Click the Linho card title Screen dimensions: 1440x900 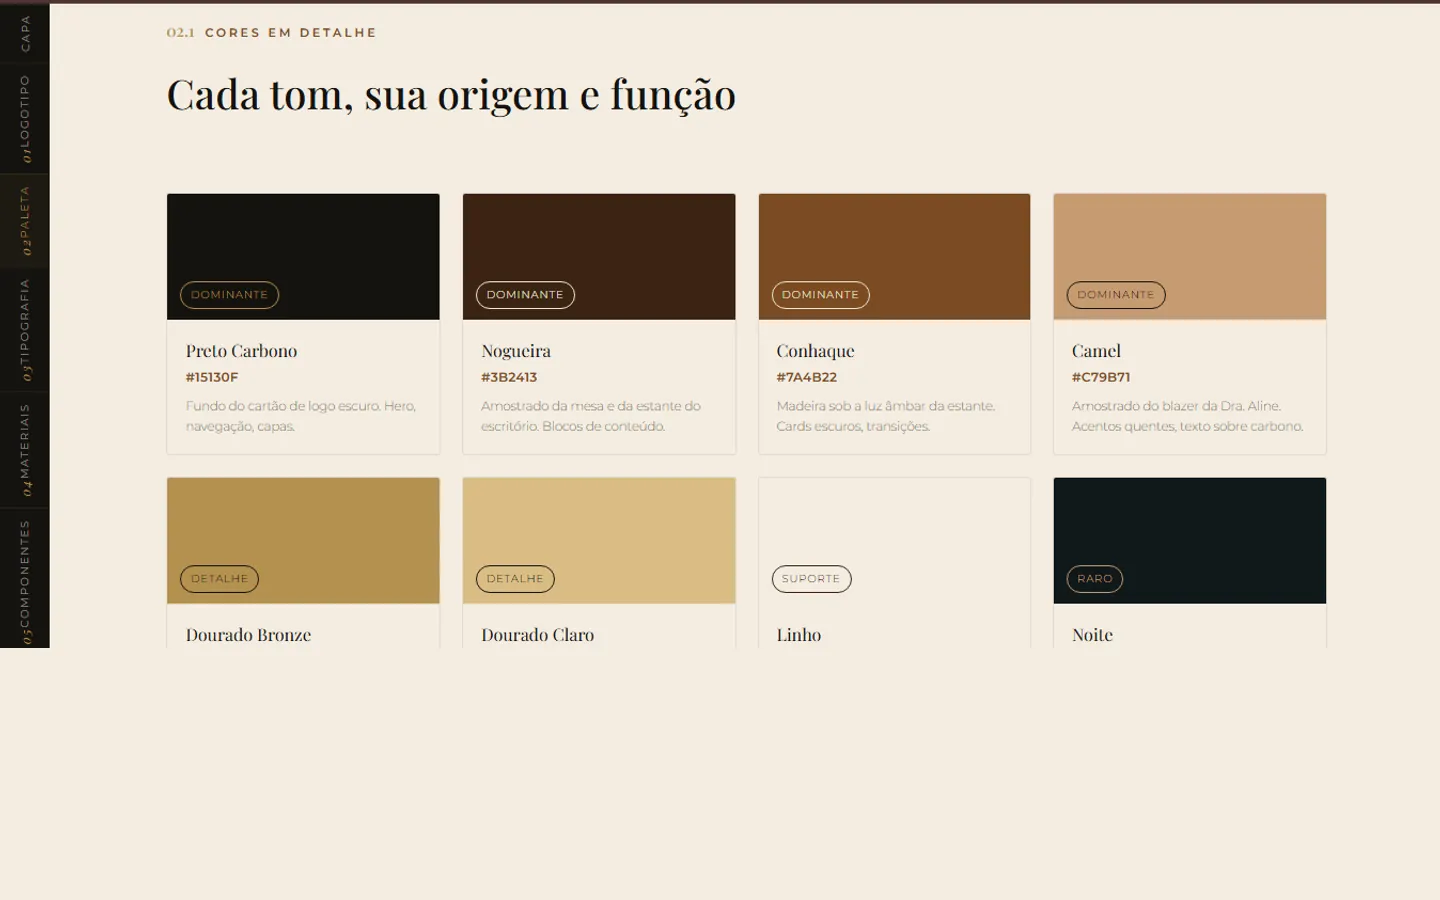tap(798, 635)
